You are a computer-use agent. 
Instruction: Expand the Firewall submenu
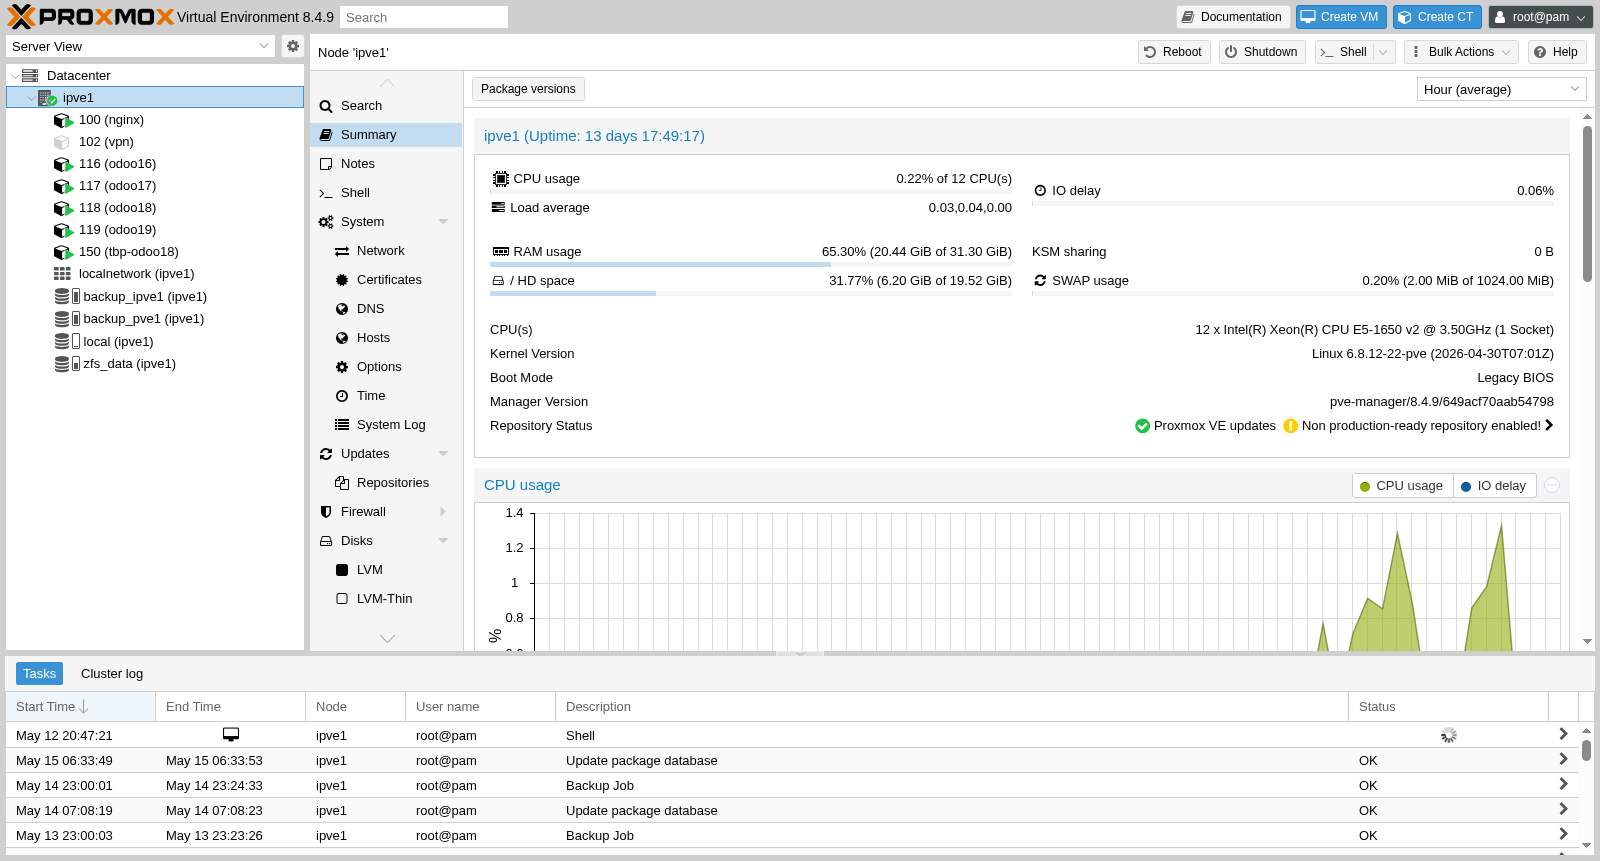pos(443,512)
